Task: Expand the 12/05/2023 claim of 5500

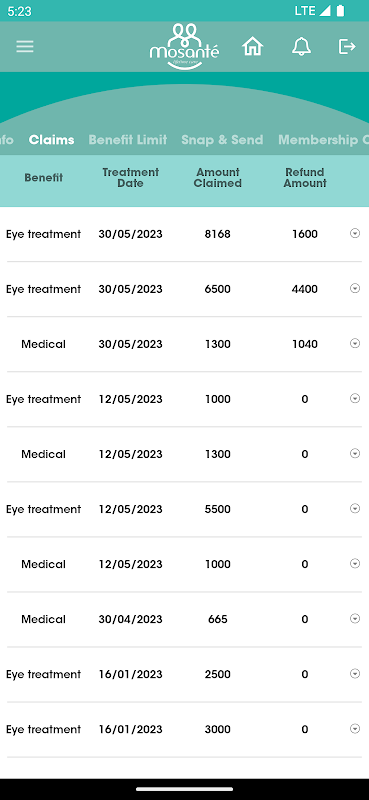Action: (355, 508)
